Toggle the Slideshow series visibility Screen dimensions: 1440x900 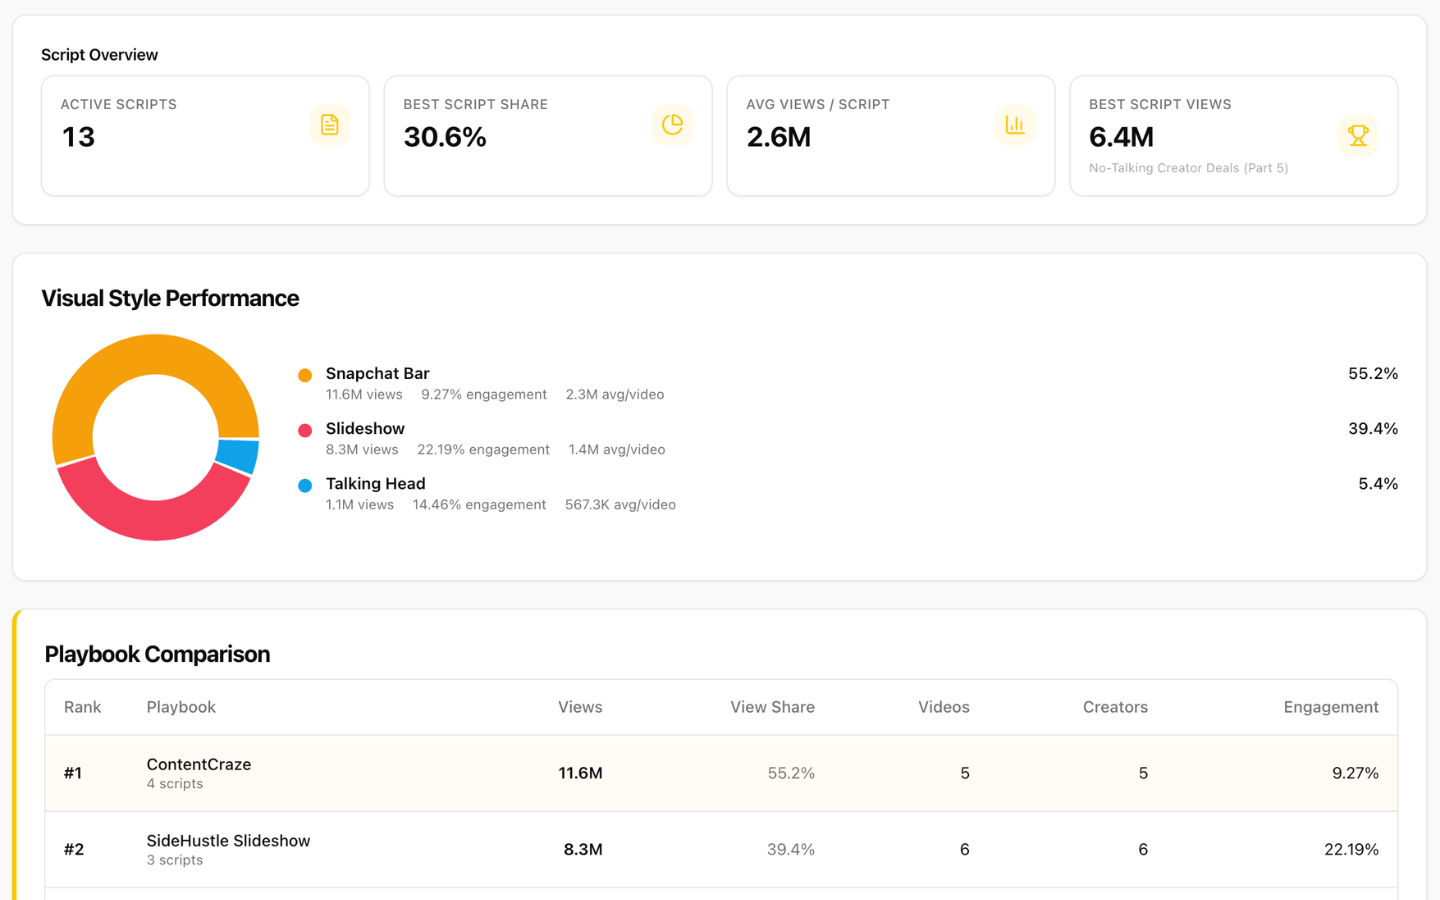[364, 428]
